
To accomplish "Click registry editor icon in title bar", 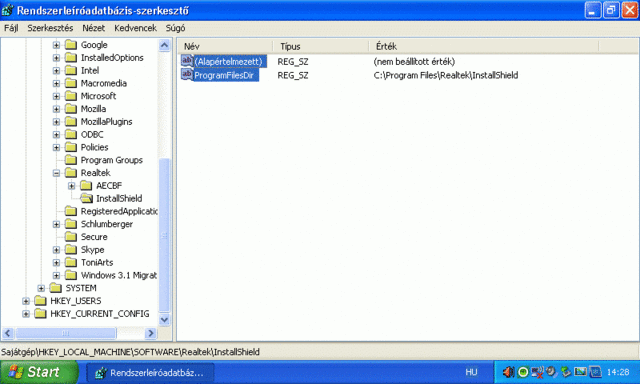I will [7, 10].
